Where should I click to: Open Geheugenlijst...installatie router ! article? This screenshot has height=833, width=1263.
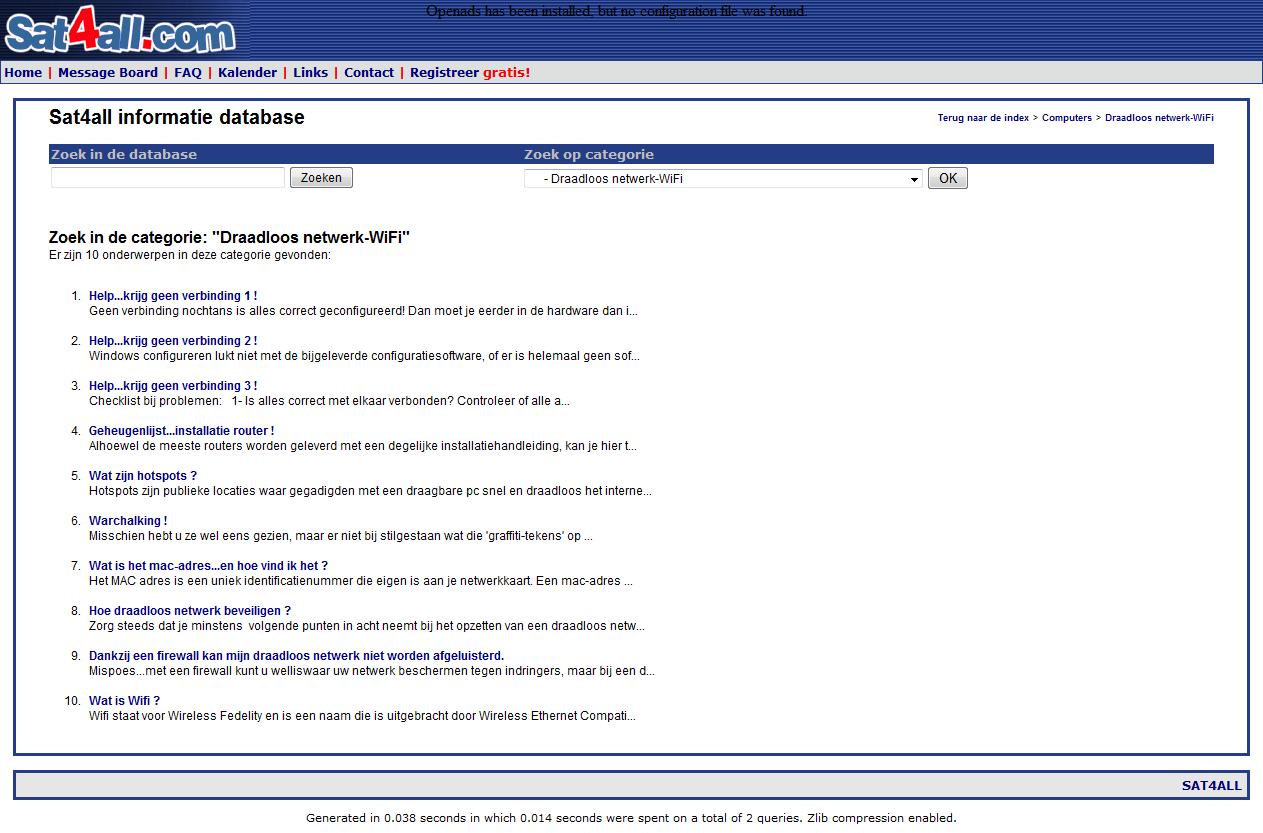181,431
